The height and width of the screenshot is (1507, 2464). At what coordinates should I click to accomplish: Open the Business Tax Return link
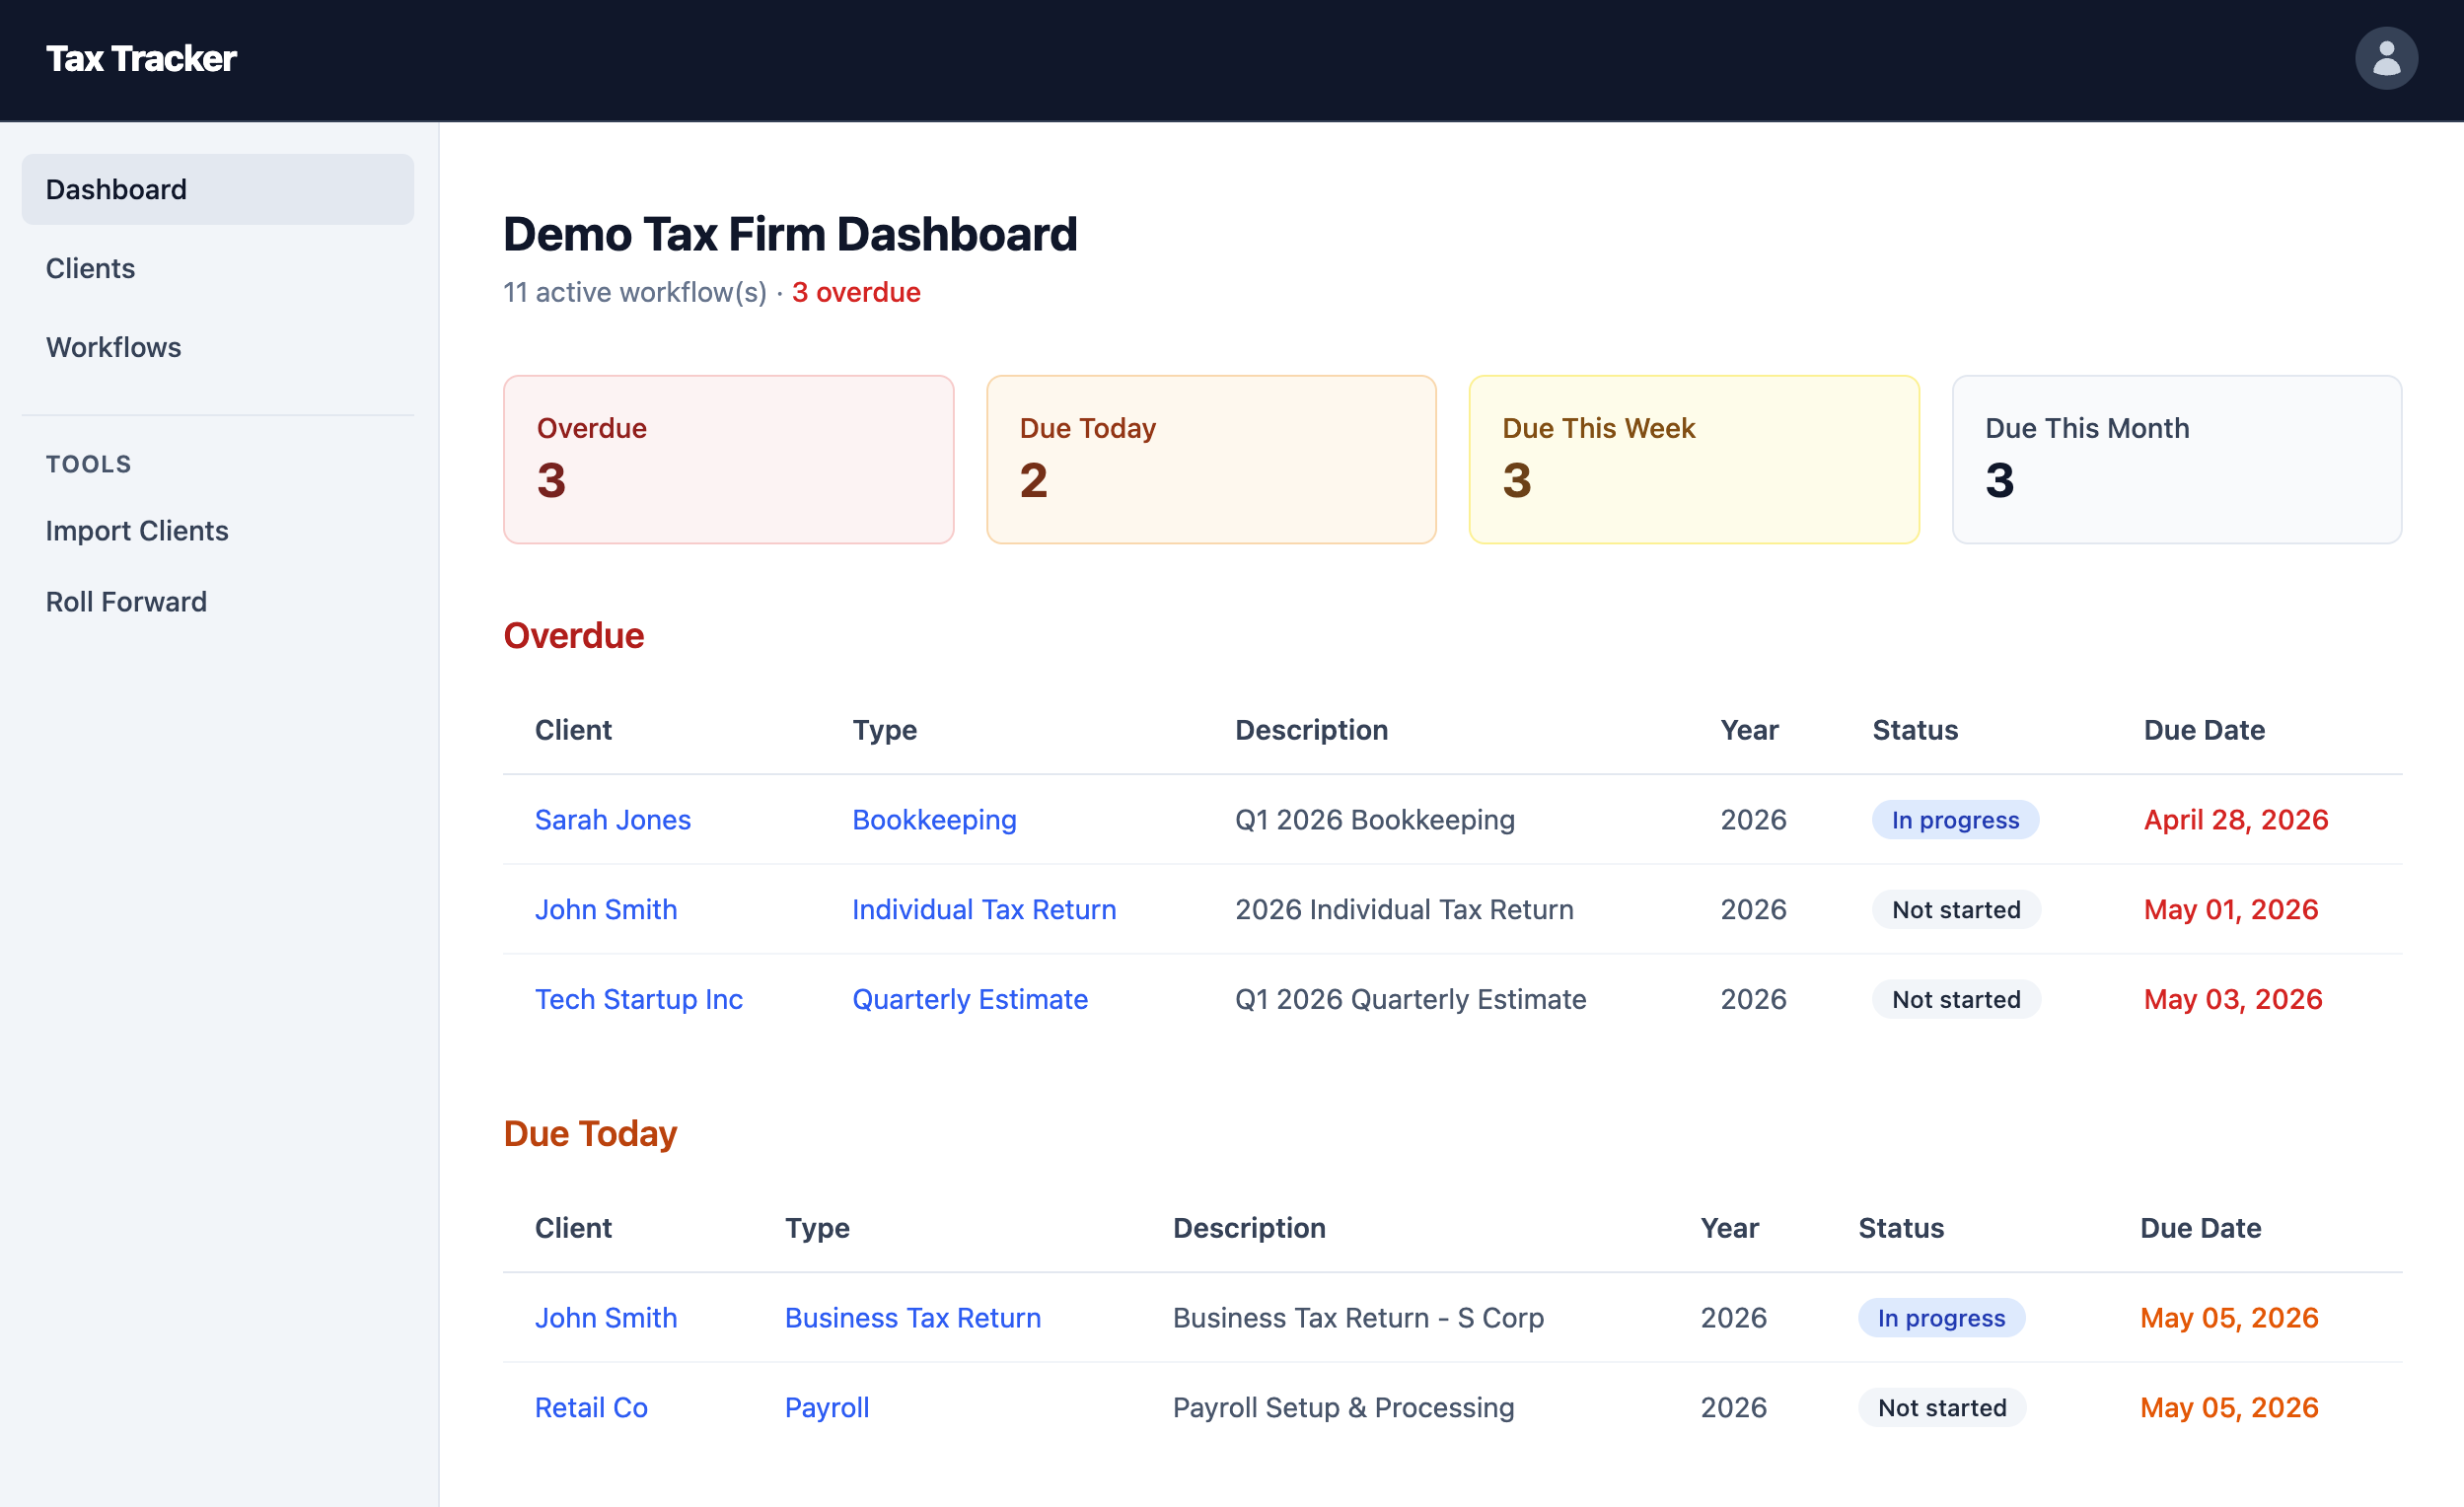click(913, 1318)
